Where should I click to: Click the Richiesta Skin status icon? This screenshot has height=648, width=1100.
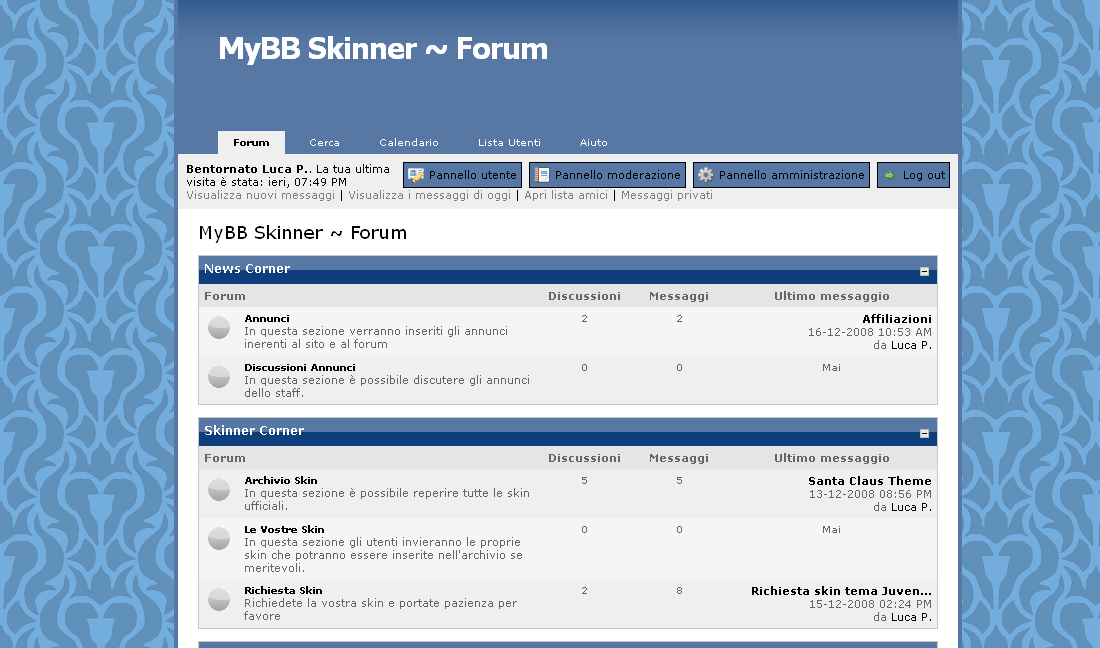(x=219, y=600)
